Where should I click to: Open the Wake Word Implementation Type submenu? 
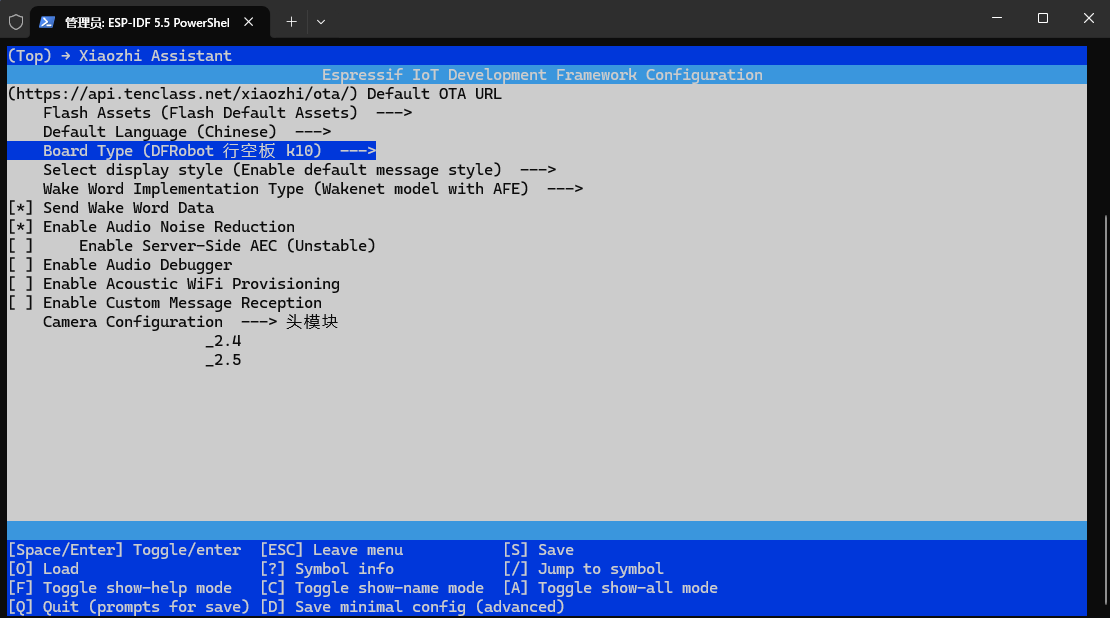coord(313,189)
